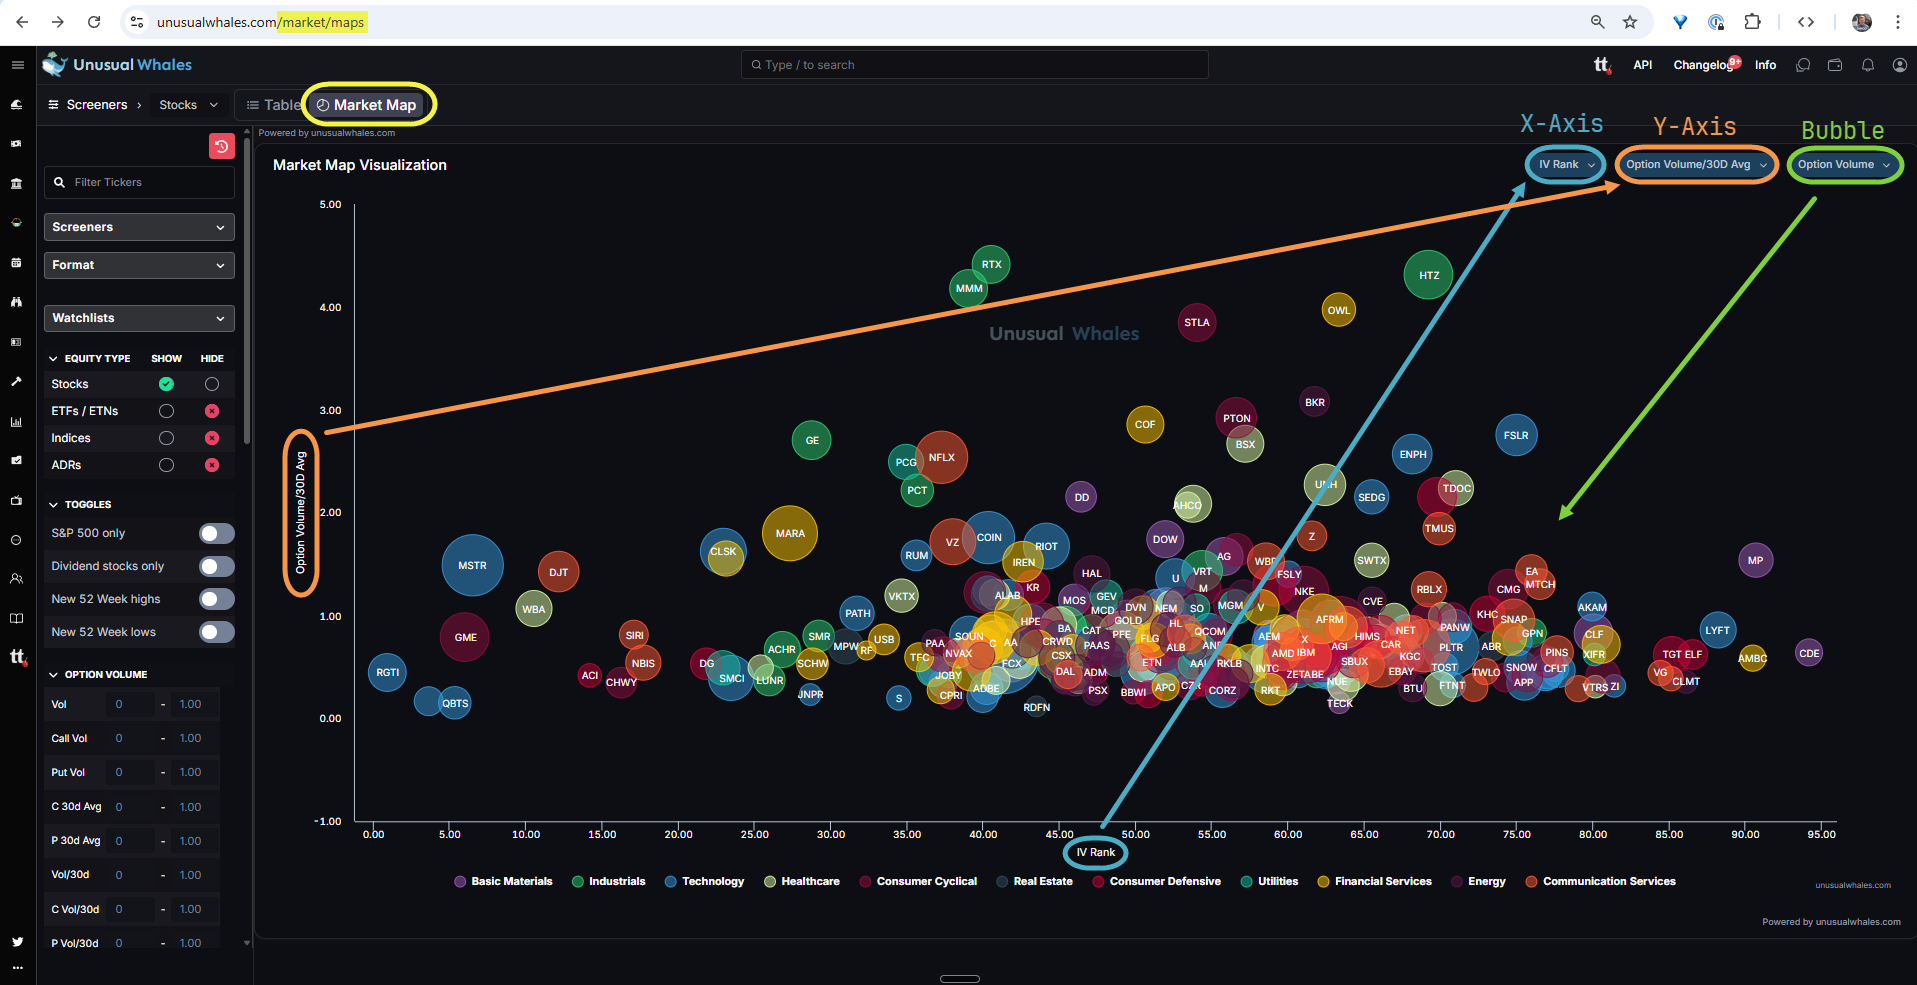Open the browser profile avatar
The image size is (1917, 985).
pyautogui.click(x=1861, y=22)
